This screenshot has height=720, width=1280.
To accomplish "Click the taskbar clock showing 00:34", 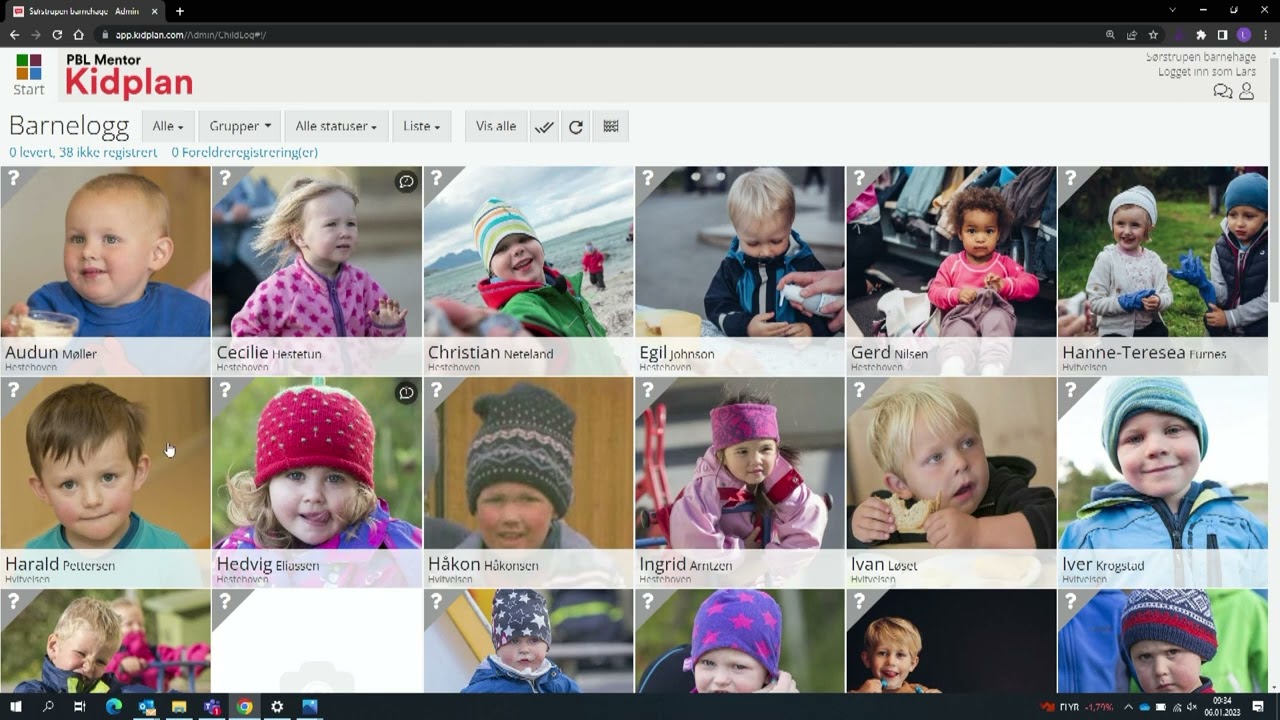I will coord(1222,707).
